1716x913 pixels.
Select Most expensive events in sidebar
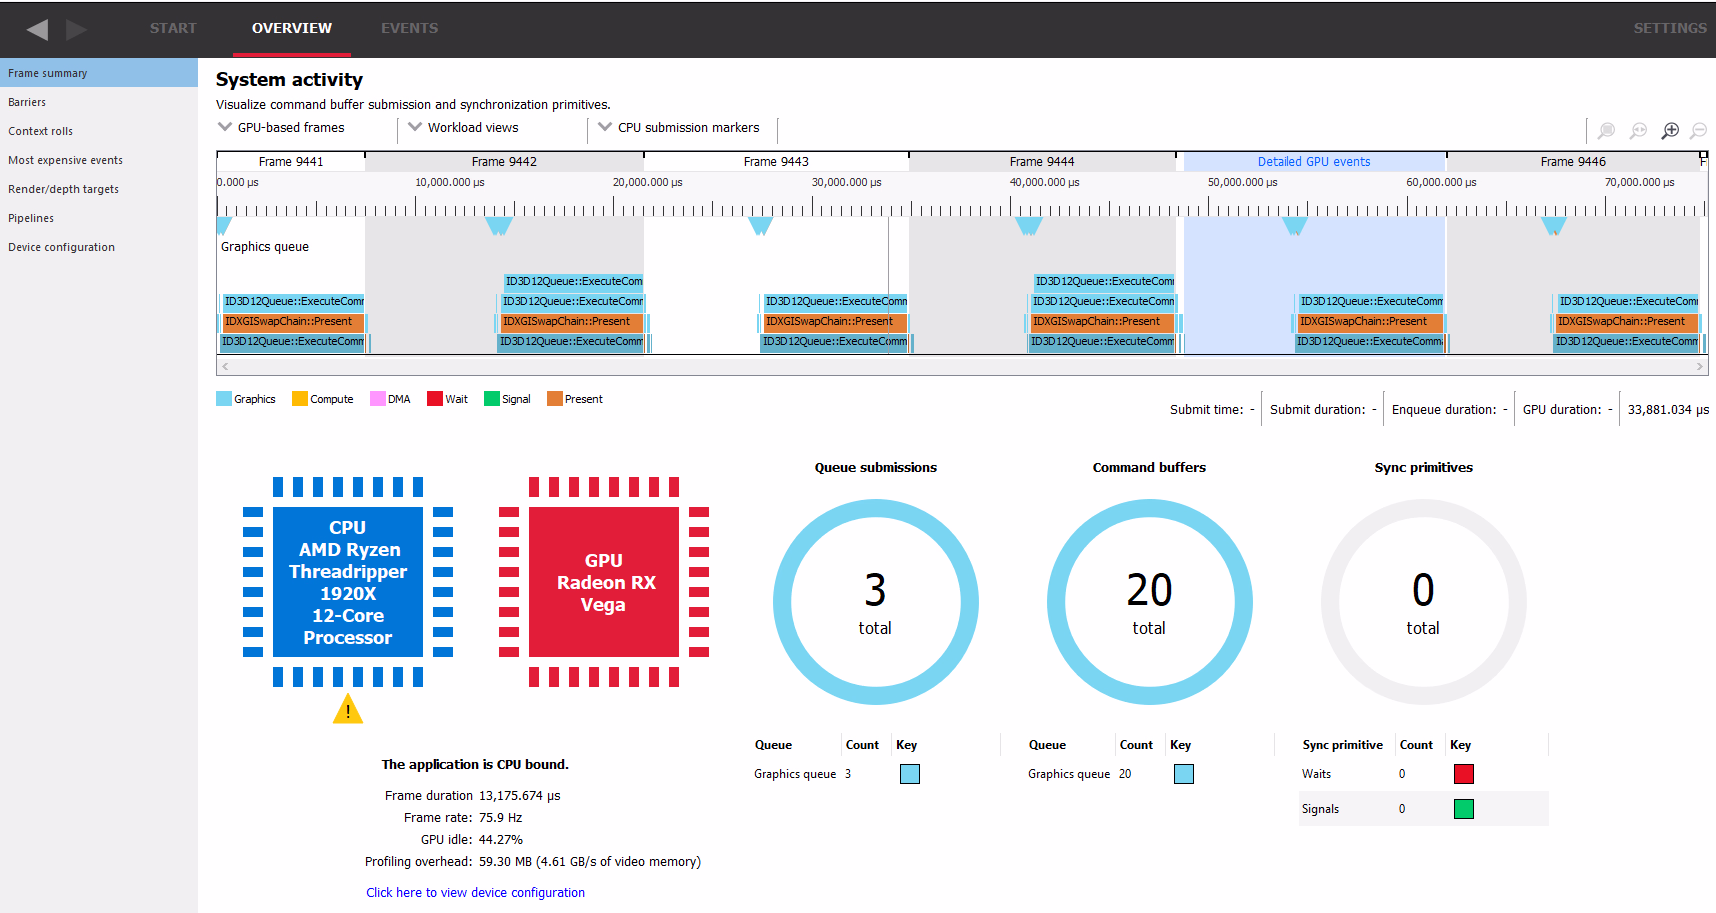click(65, 160)
